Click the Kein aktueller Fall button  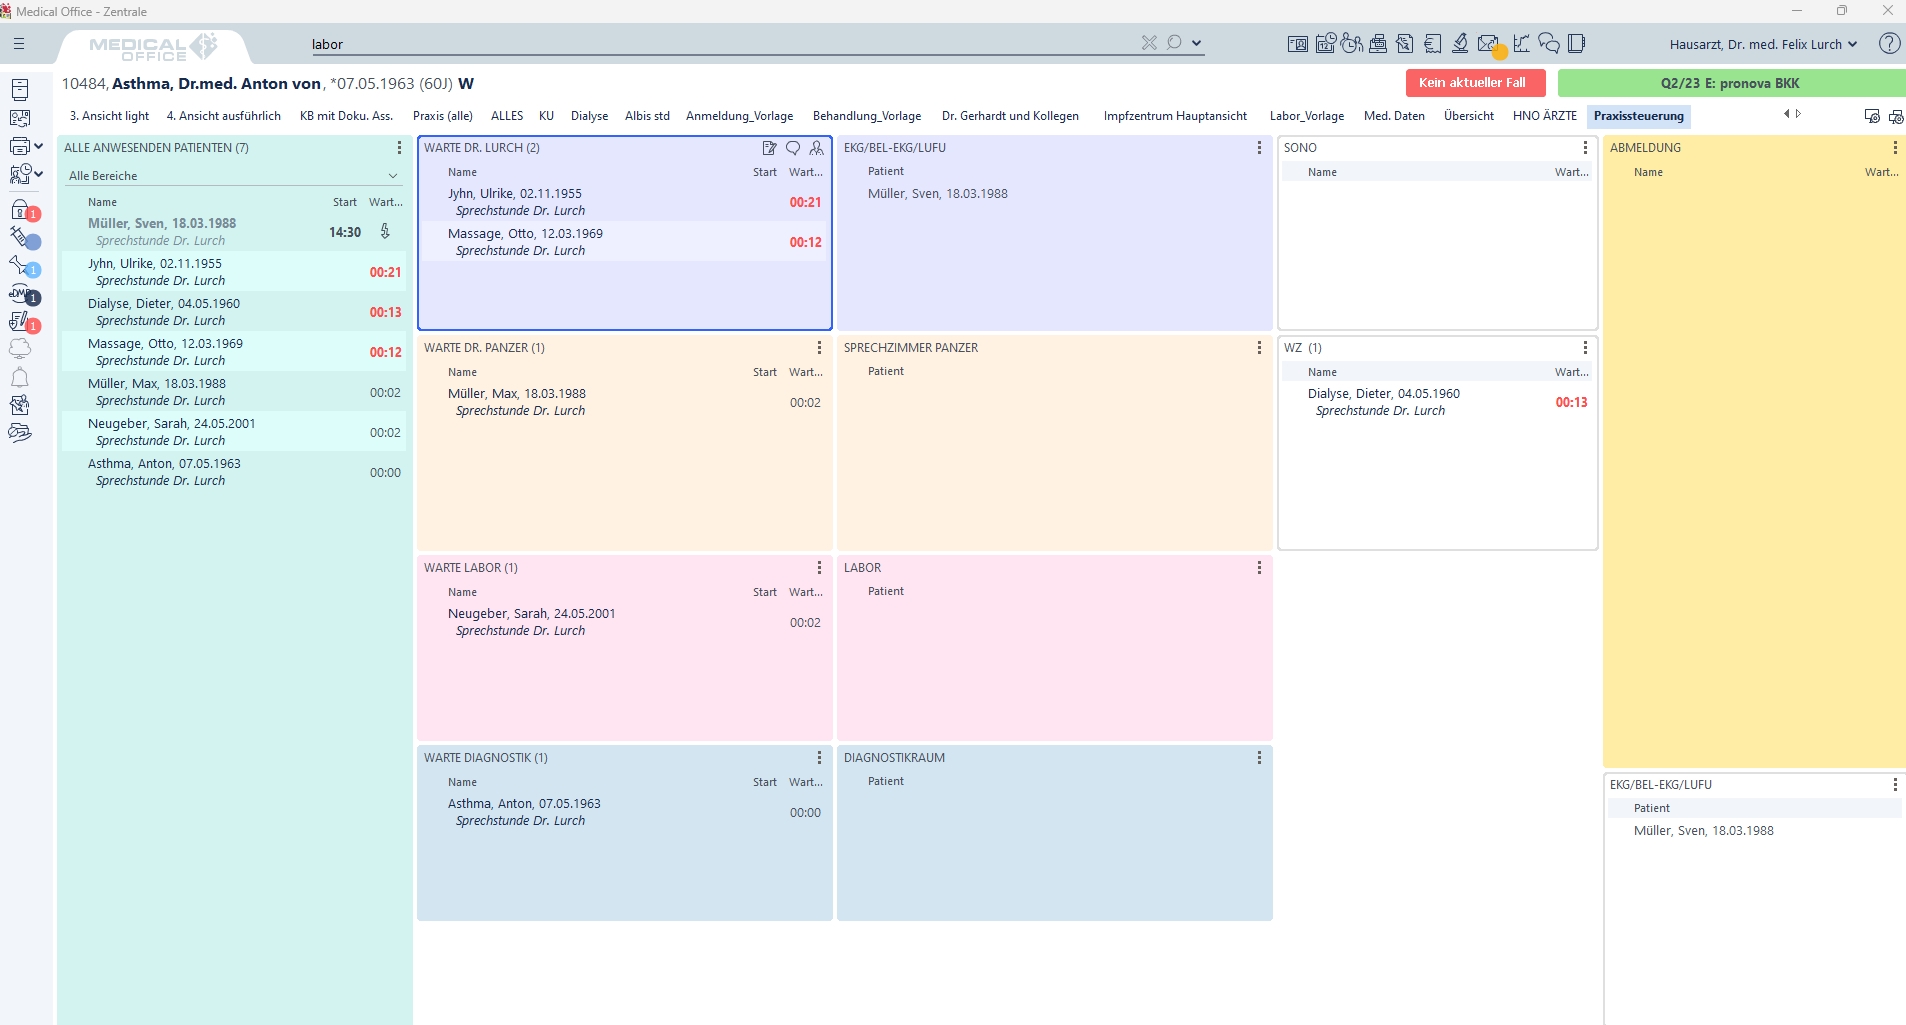[1475, 83]
